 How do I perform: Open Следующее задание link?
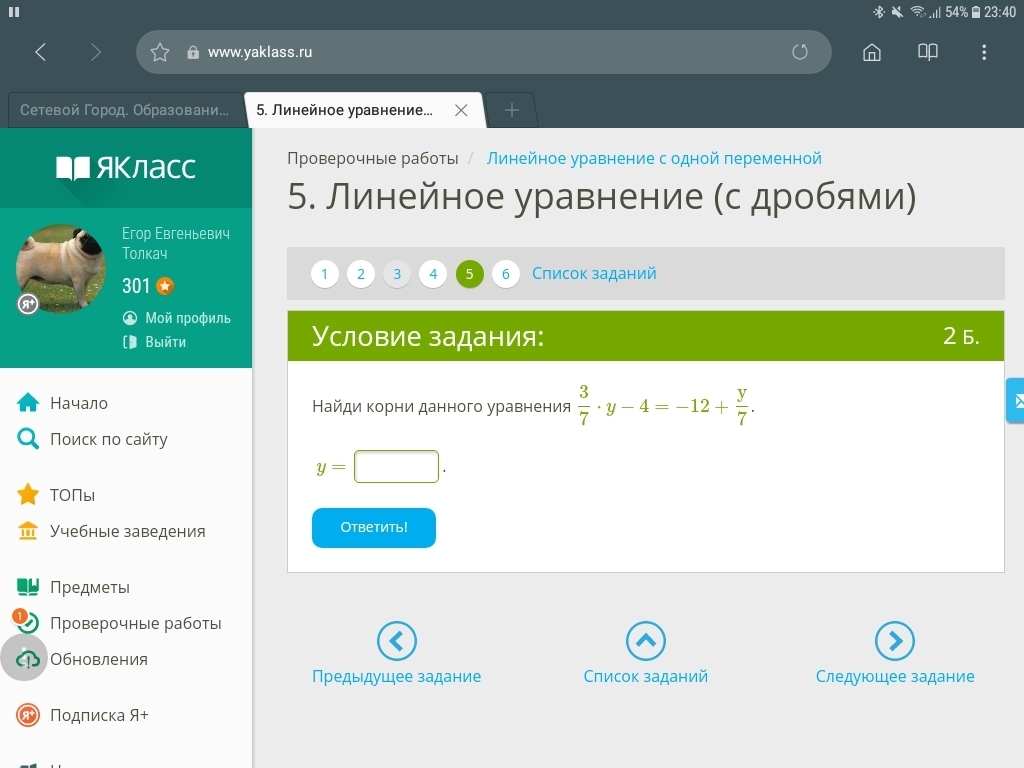895,677
